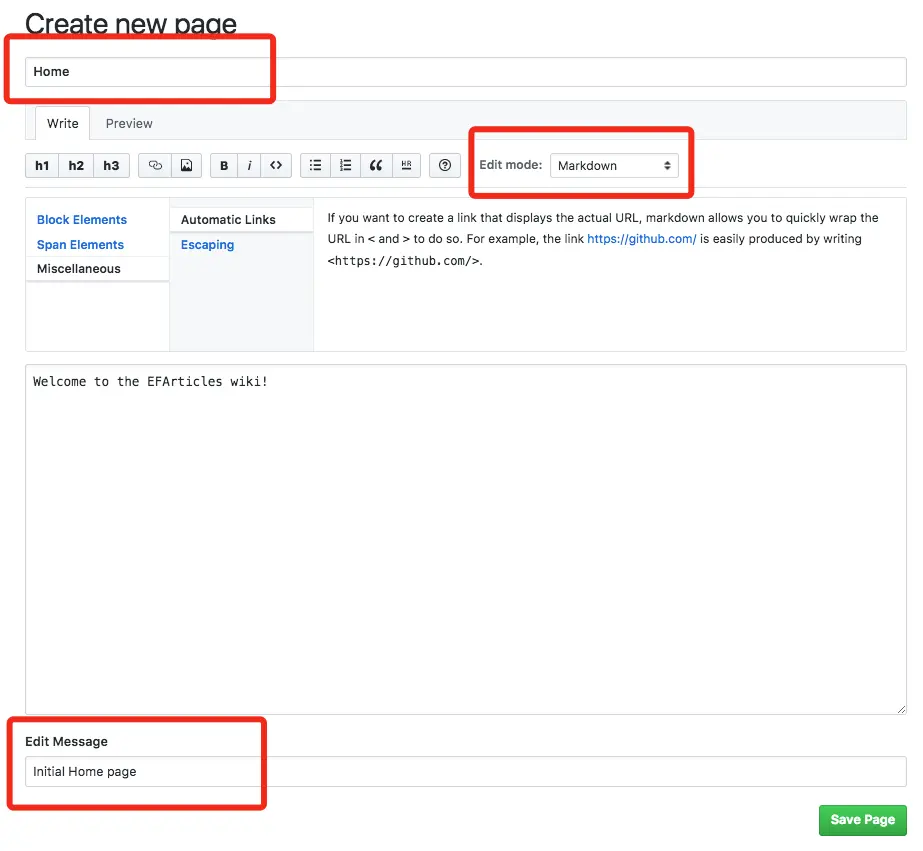Click the page title field containing Home
This screenshot has height=851, width=923.
coord(466,72)
